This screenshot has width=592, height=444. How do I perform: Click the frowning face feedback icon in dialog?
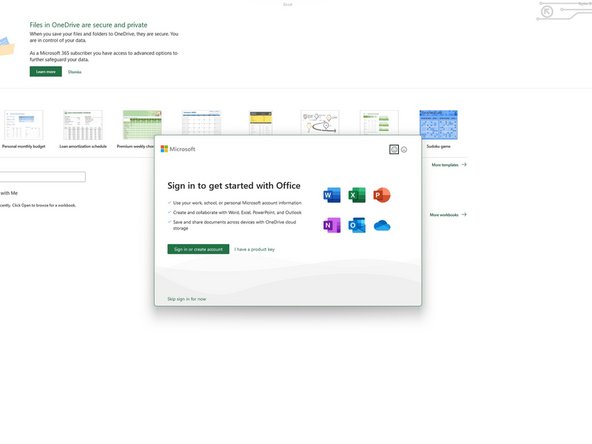(404, 150)
